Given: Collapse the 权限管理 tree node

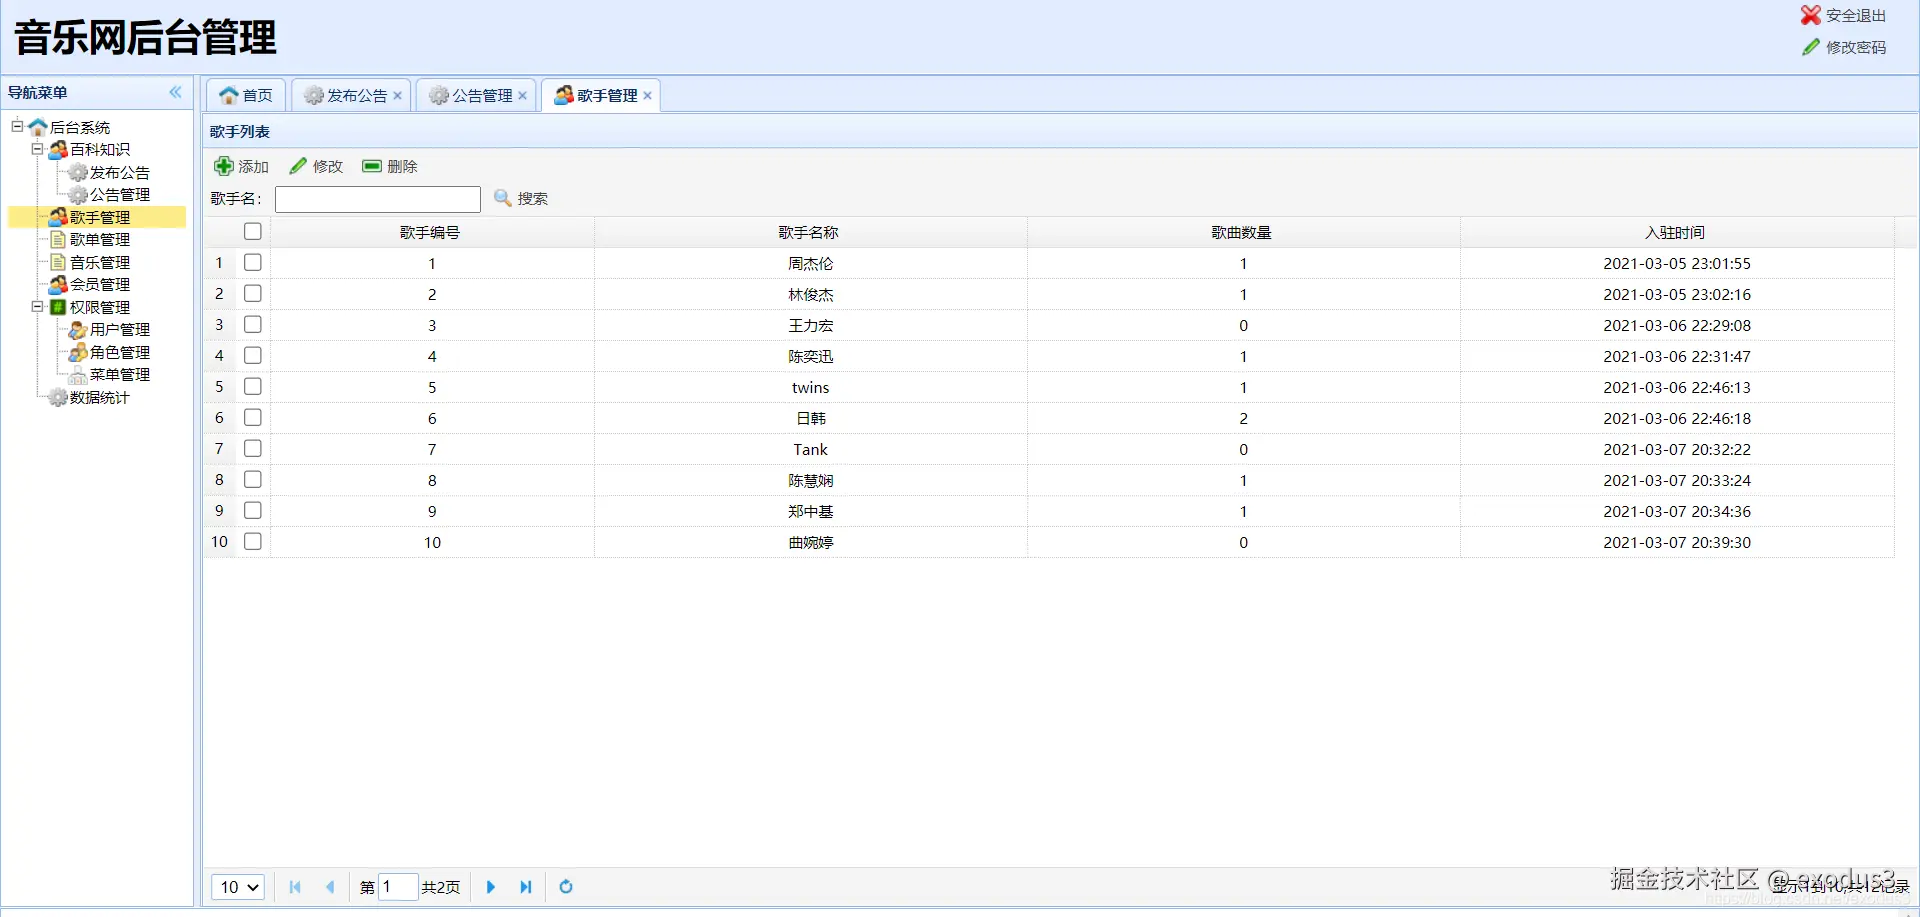Looking at the screenshot, I should tap(37, 307).
